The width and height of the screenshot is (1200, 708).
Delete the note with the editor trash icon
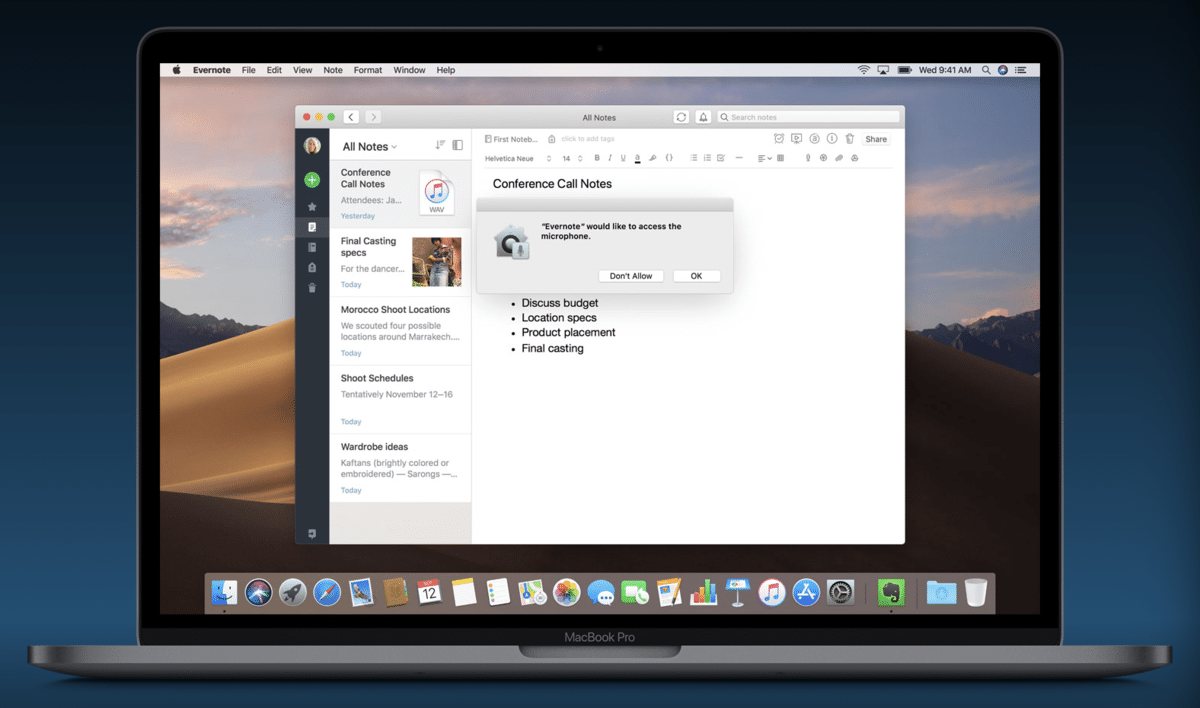coord(850,139)
